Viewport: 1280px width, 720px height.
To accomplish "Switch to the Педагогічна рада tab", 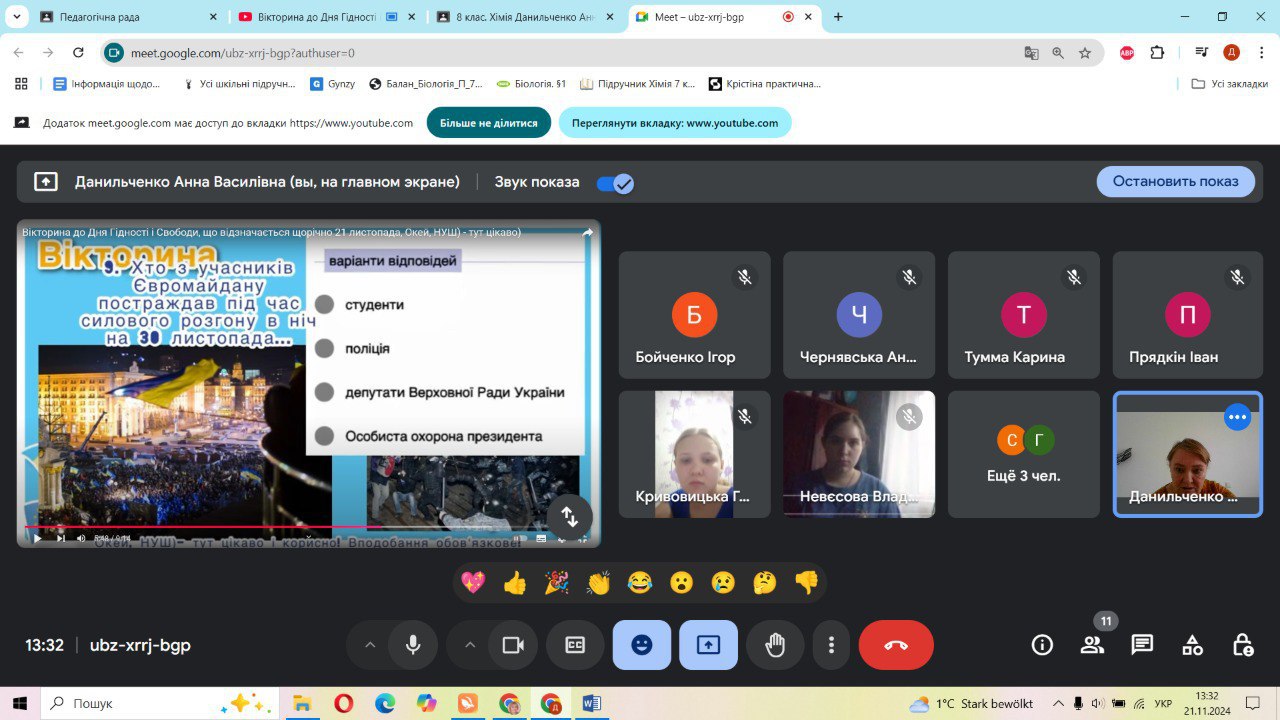I will click(x=128, y=17).
